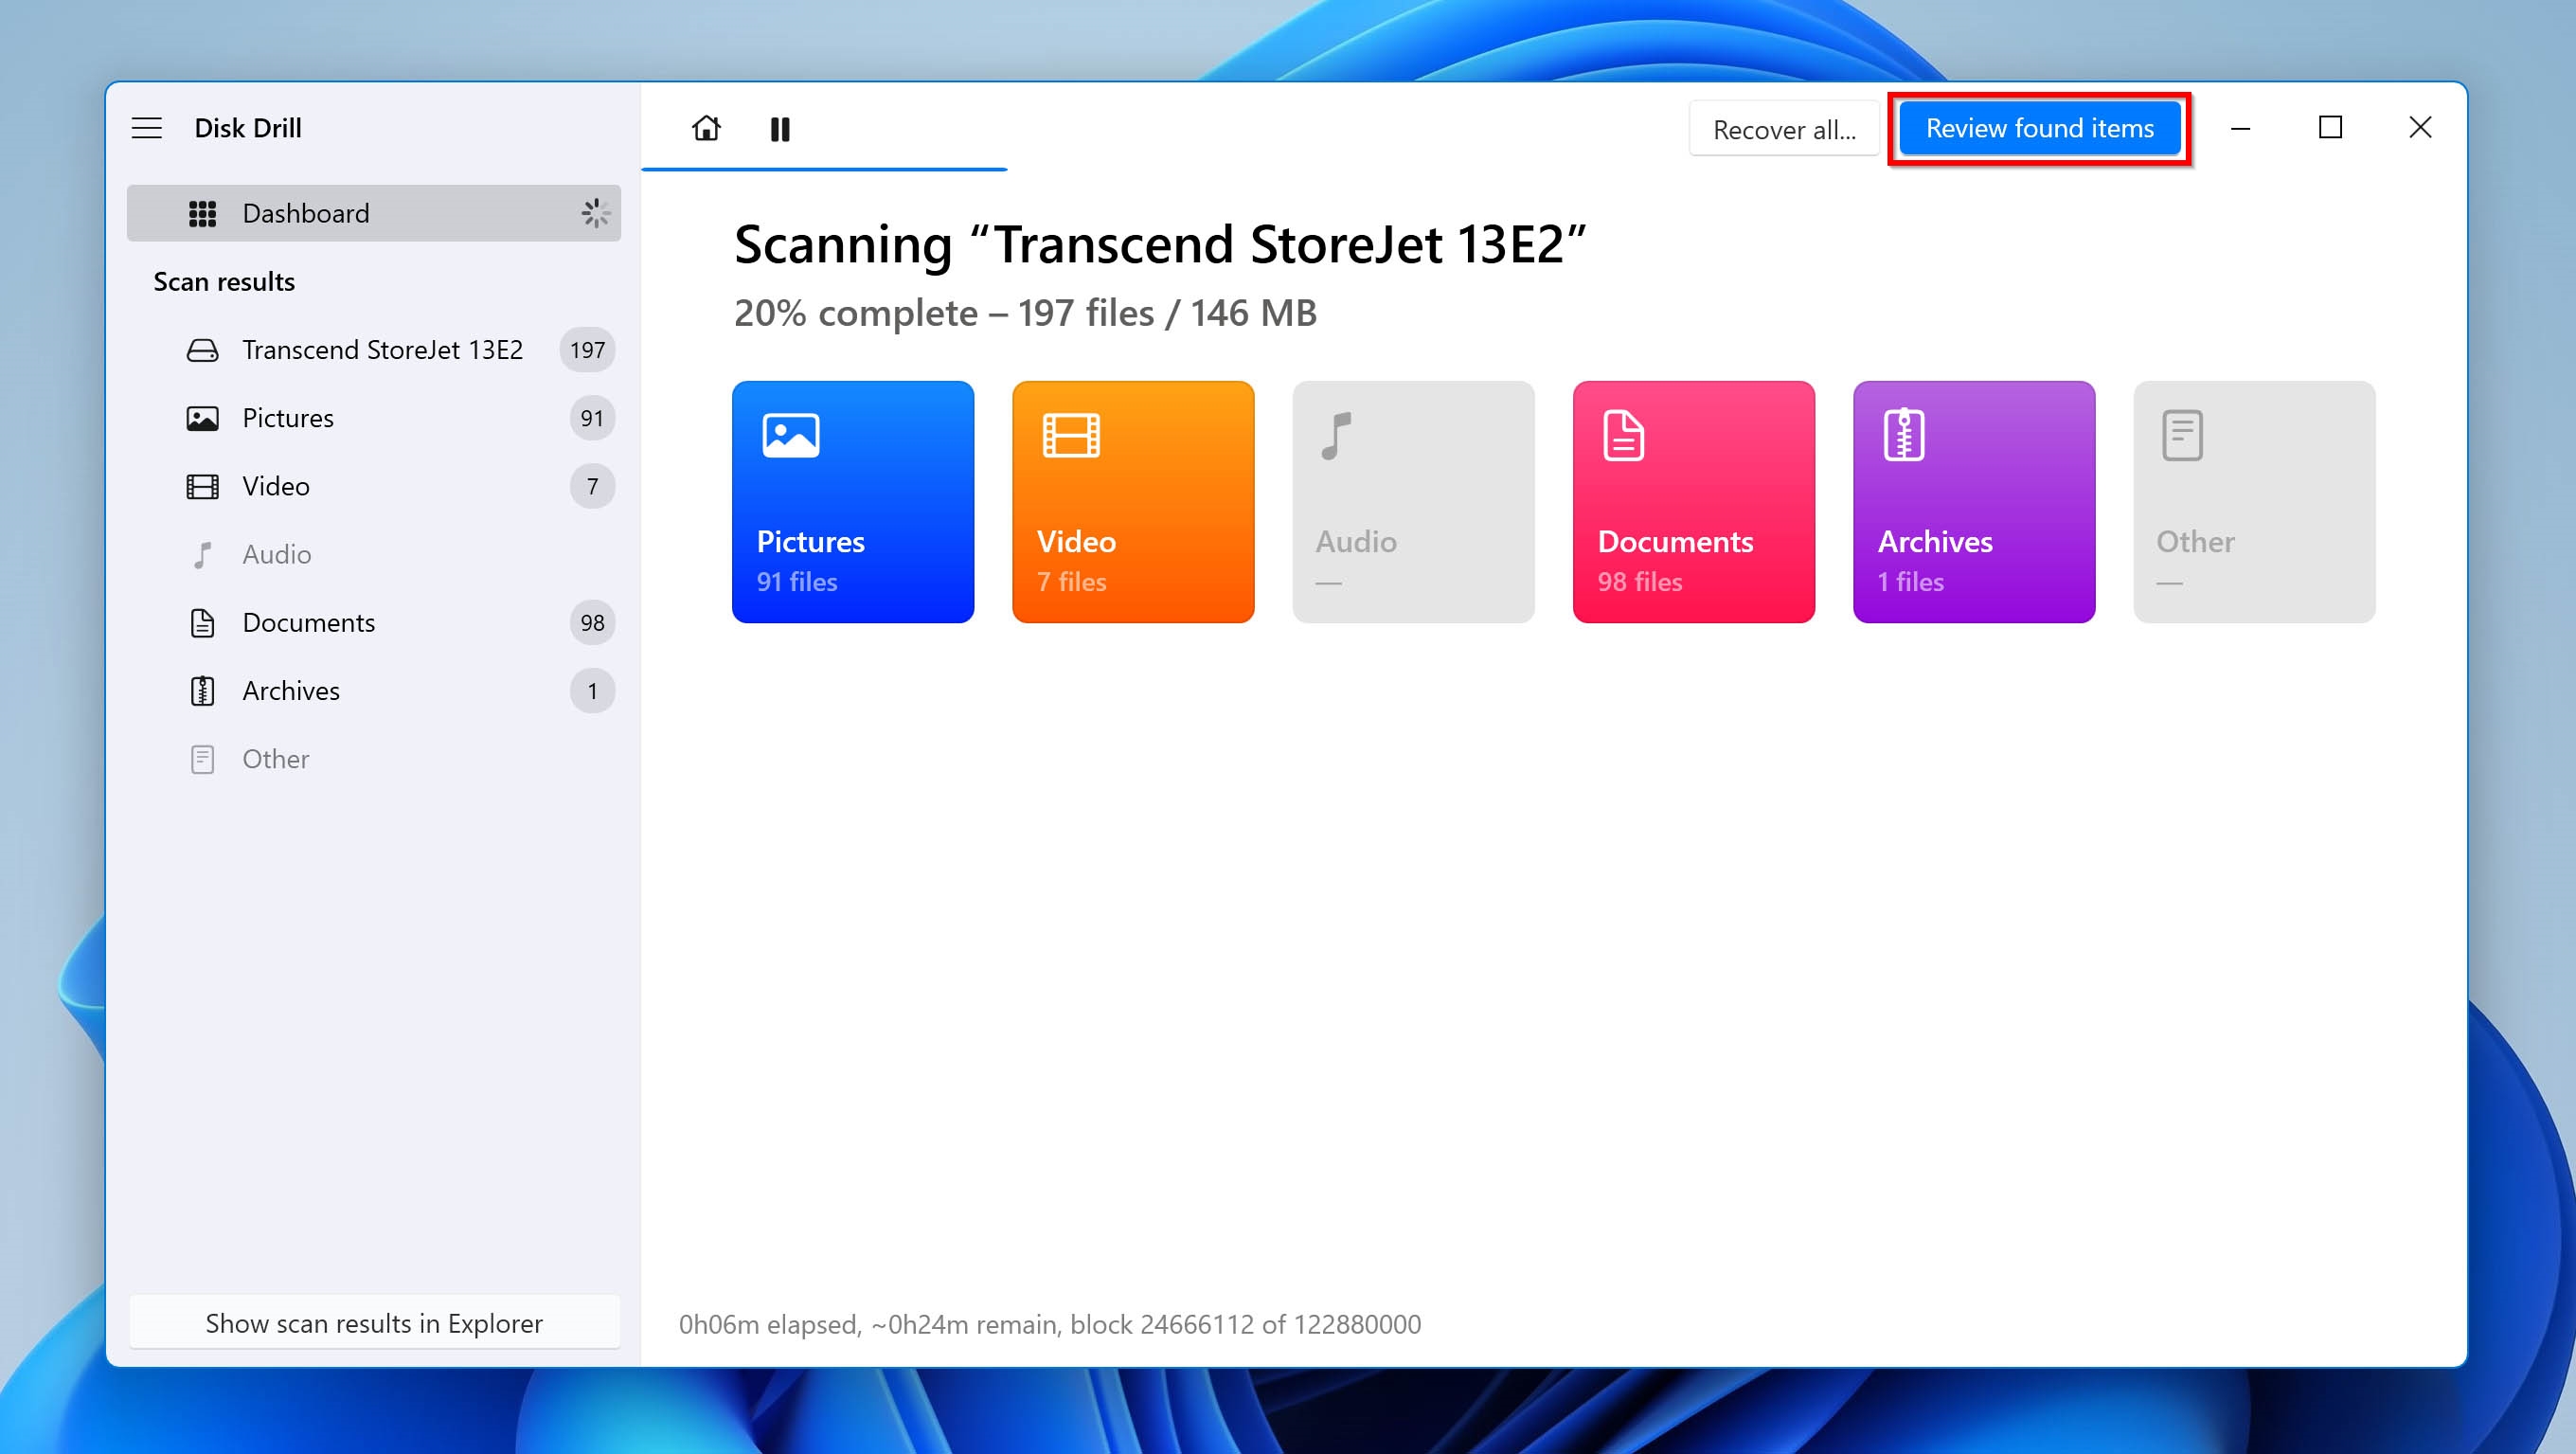Minimize the Disk Drill window
This screenshot has width=2576, height=1454.
[2241, 128]
